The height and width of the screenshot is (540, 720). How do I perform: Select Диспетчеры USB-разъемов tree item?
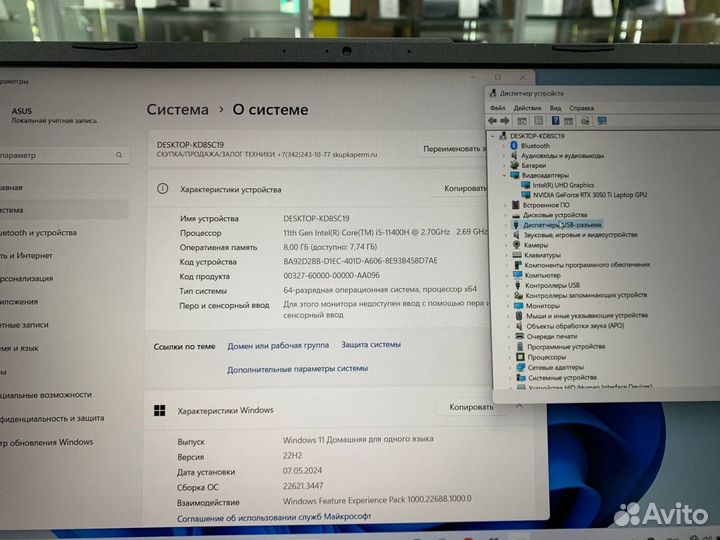(562, 225)
